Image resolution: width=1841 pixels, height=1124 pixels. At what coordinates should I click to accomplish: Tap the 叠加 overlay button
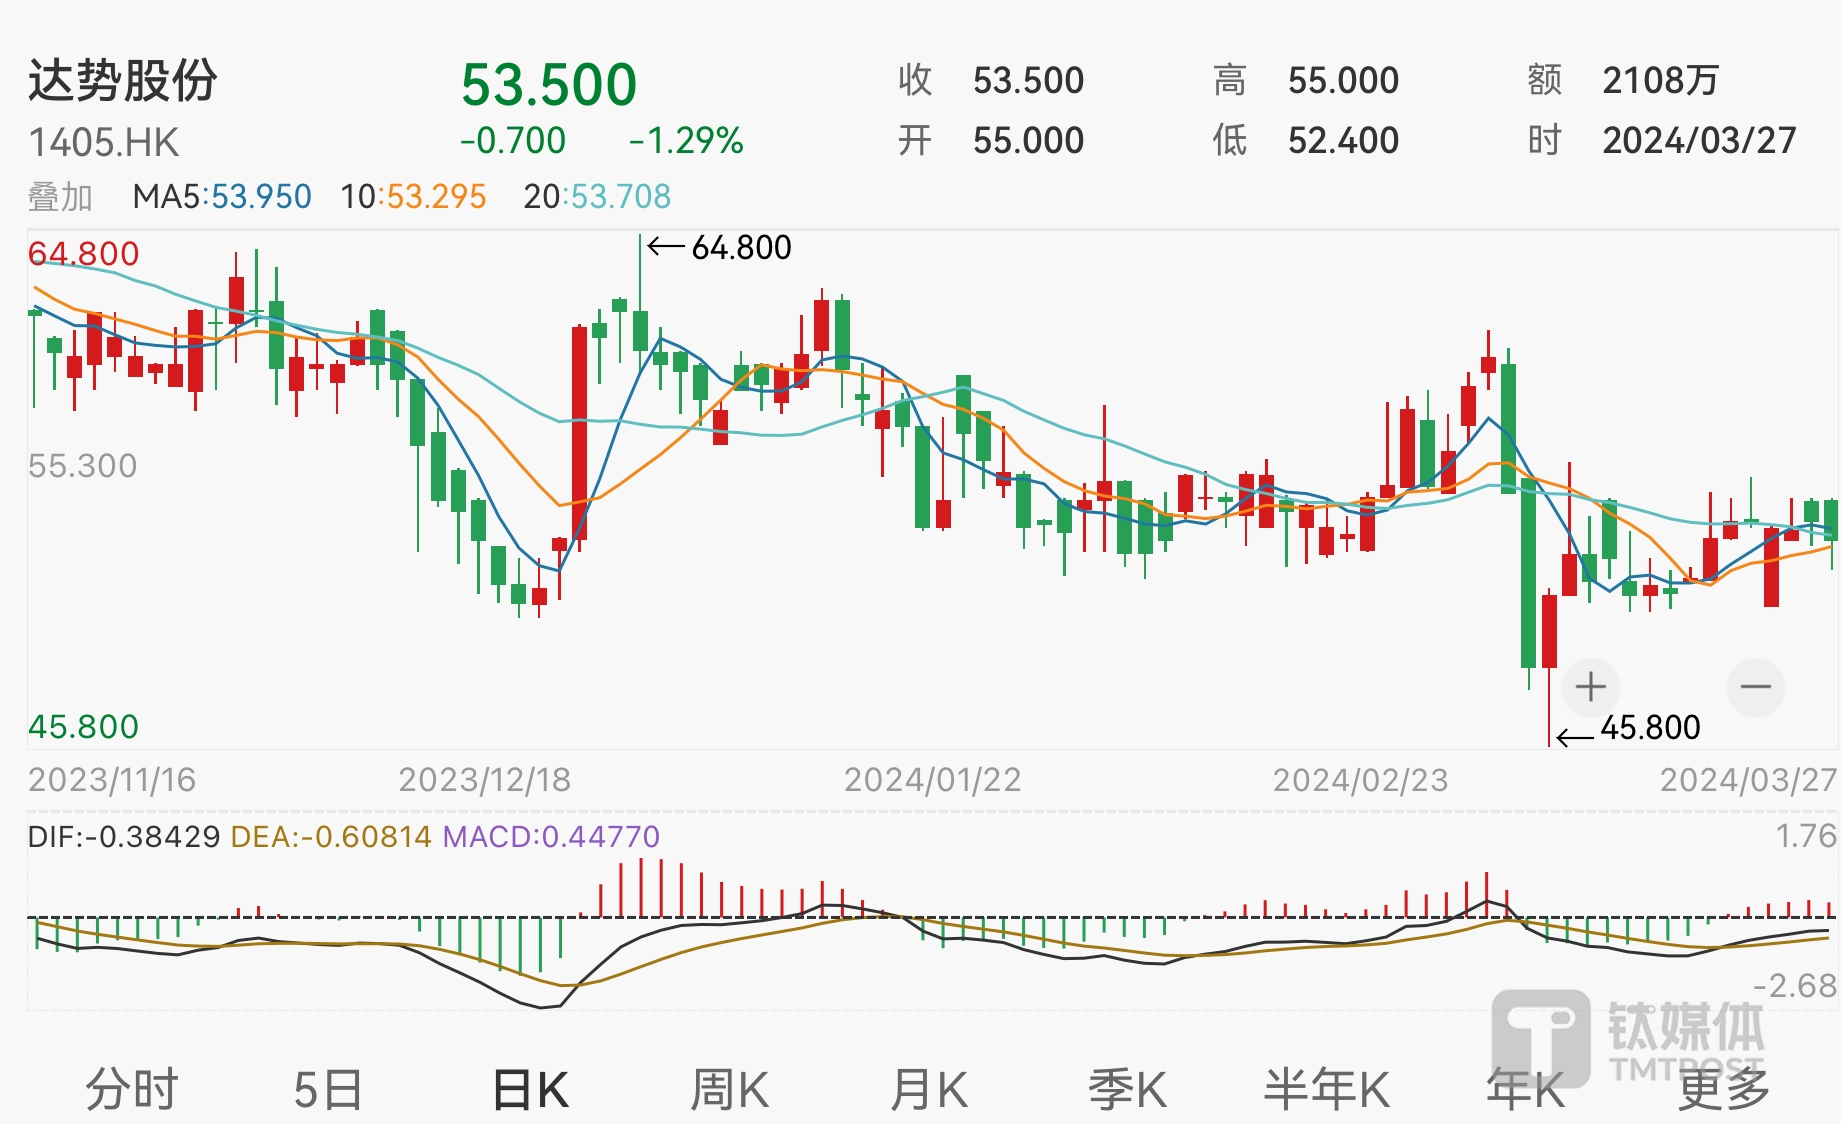coord(60,197)
